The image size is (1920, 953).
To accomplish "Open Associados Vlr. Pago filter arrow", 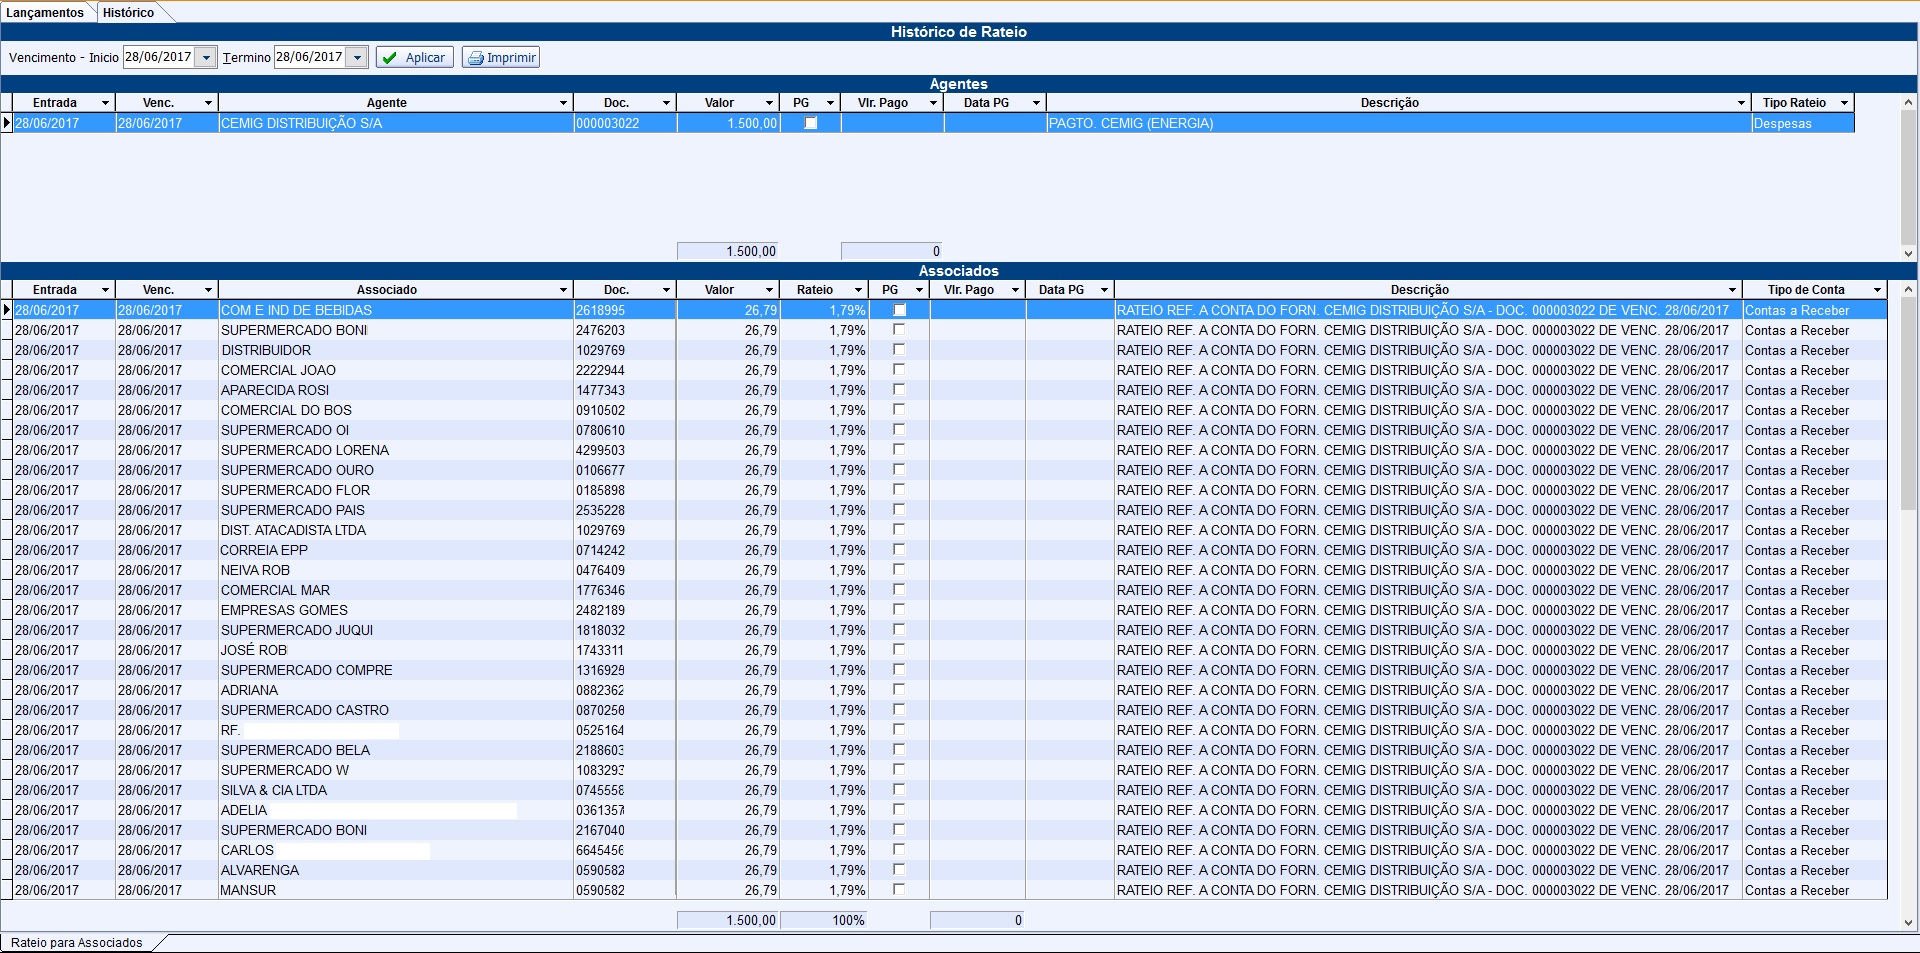I will click(1015, 290).
